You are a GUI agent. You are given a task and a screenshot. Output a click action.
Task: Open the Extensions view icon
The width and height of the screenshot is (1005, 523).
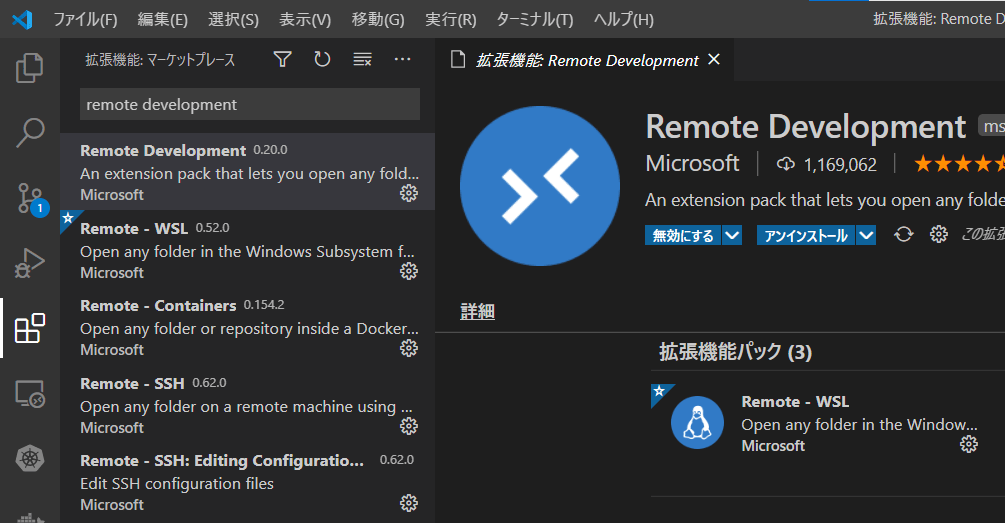(29, 328)
